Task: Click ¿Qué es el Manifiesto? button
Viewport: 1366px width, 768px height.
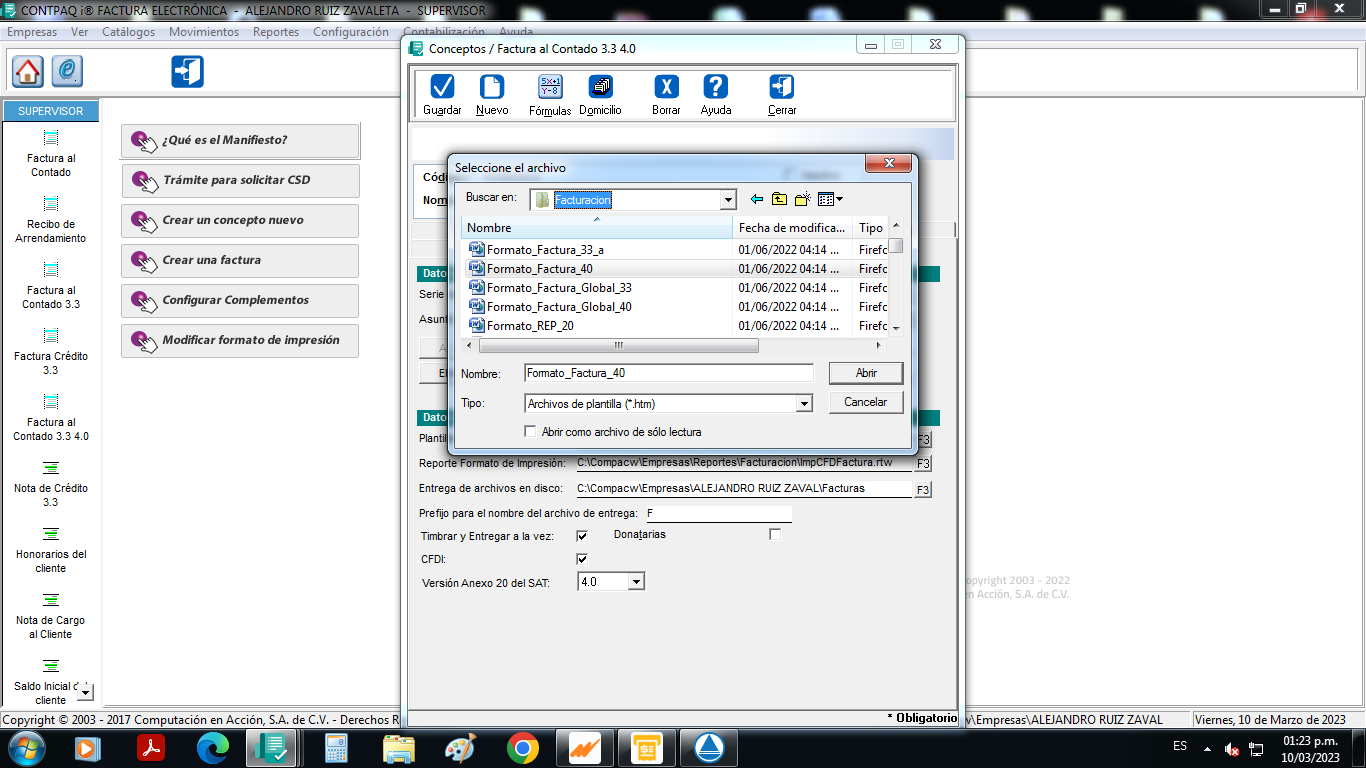Action: click(240, 141)
